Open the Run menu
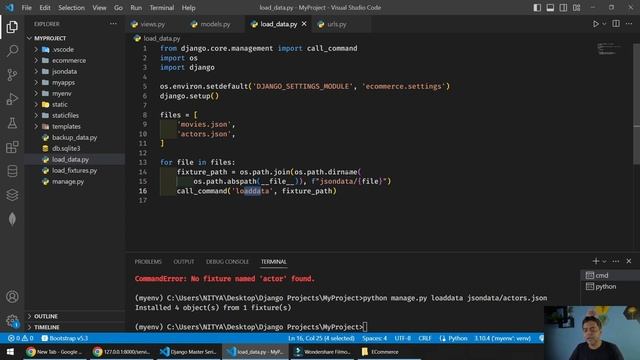The width and height of the screenshot is (640, 360). pyautogui.click(x=136, y=8)
